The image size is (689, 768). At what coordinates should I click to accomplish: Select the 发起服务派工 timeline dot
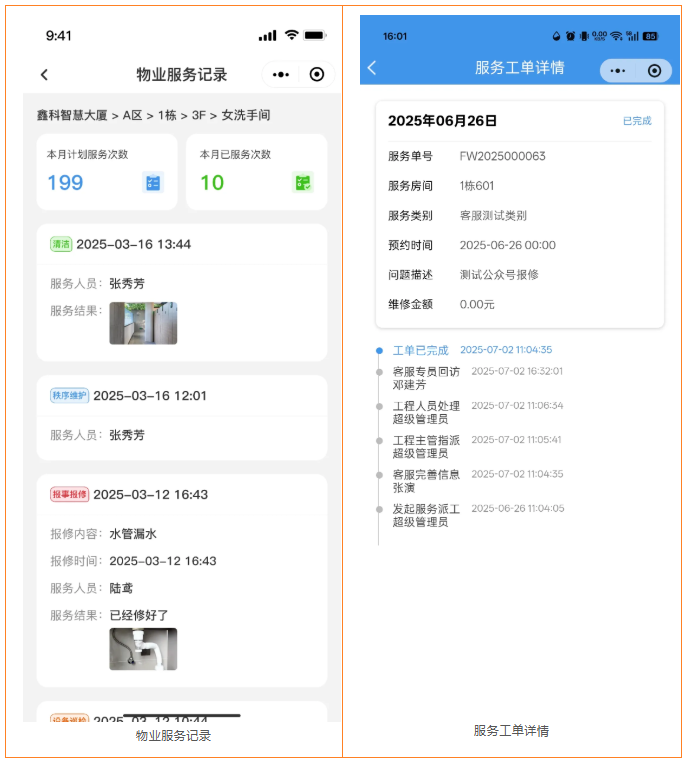click(x=379, y=509)
